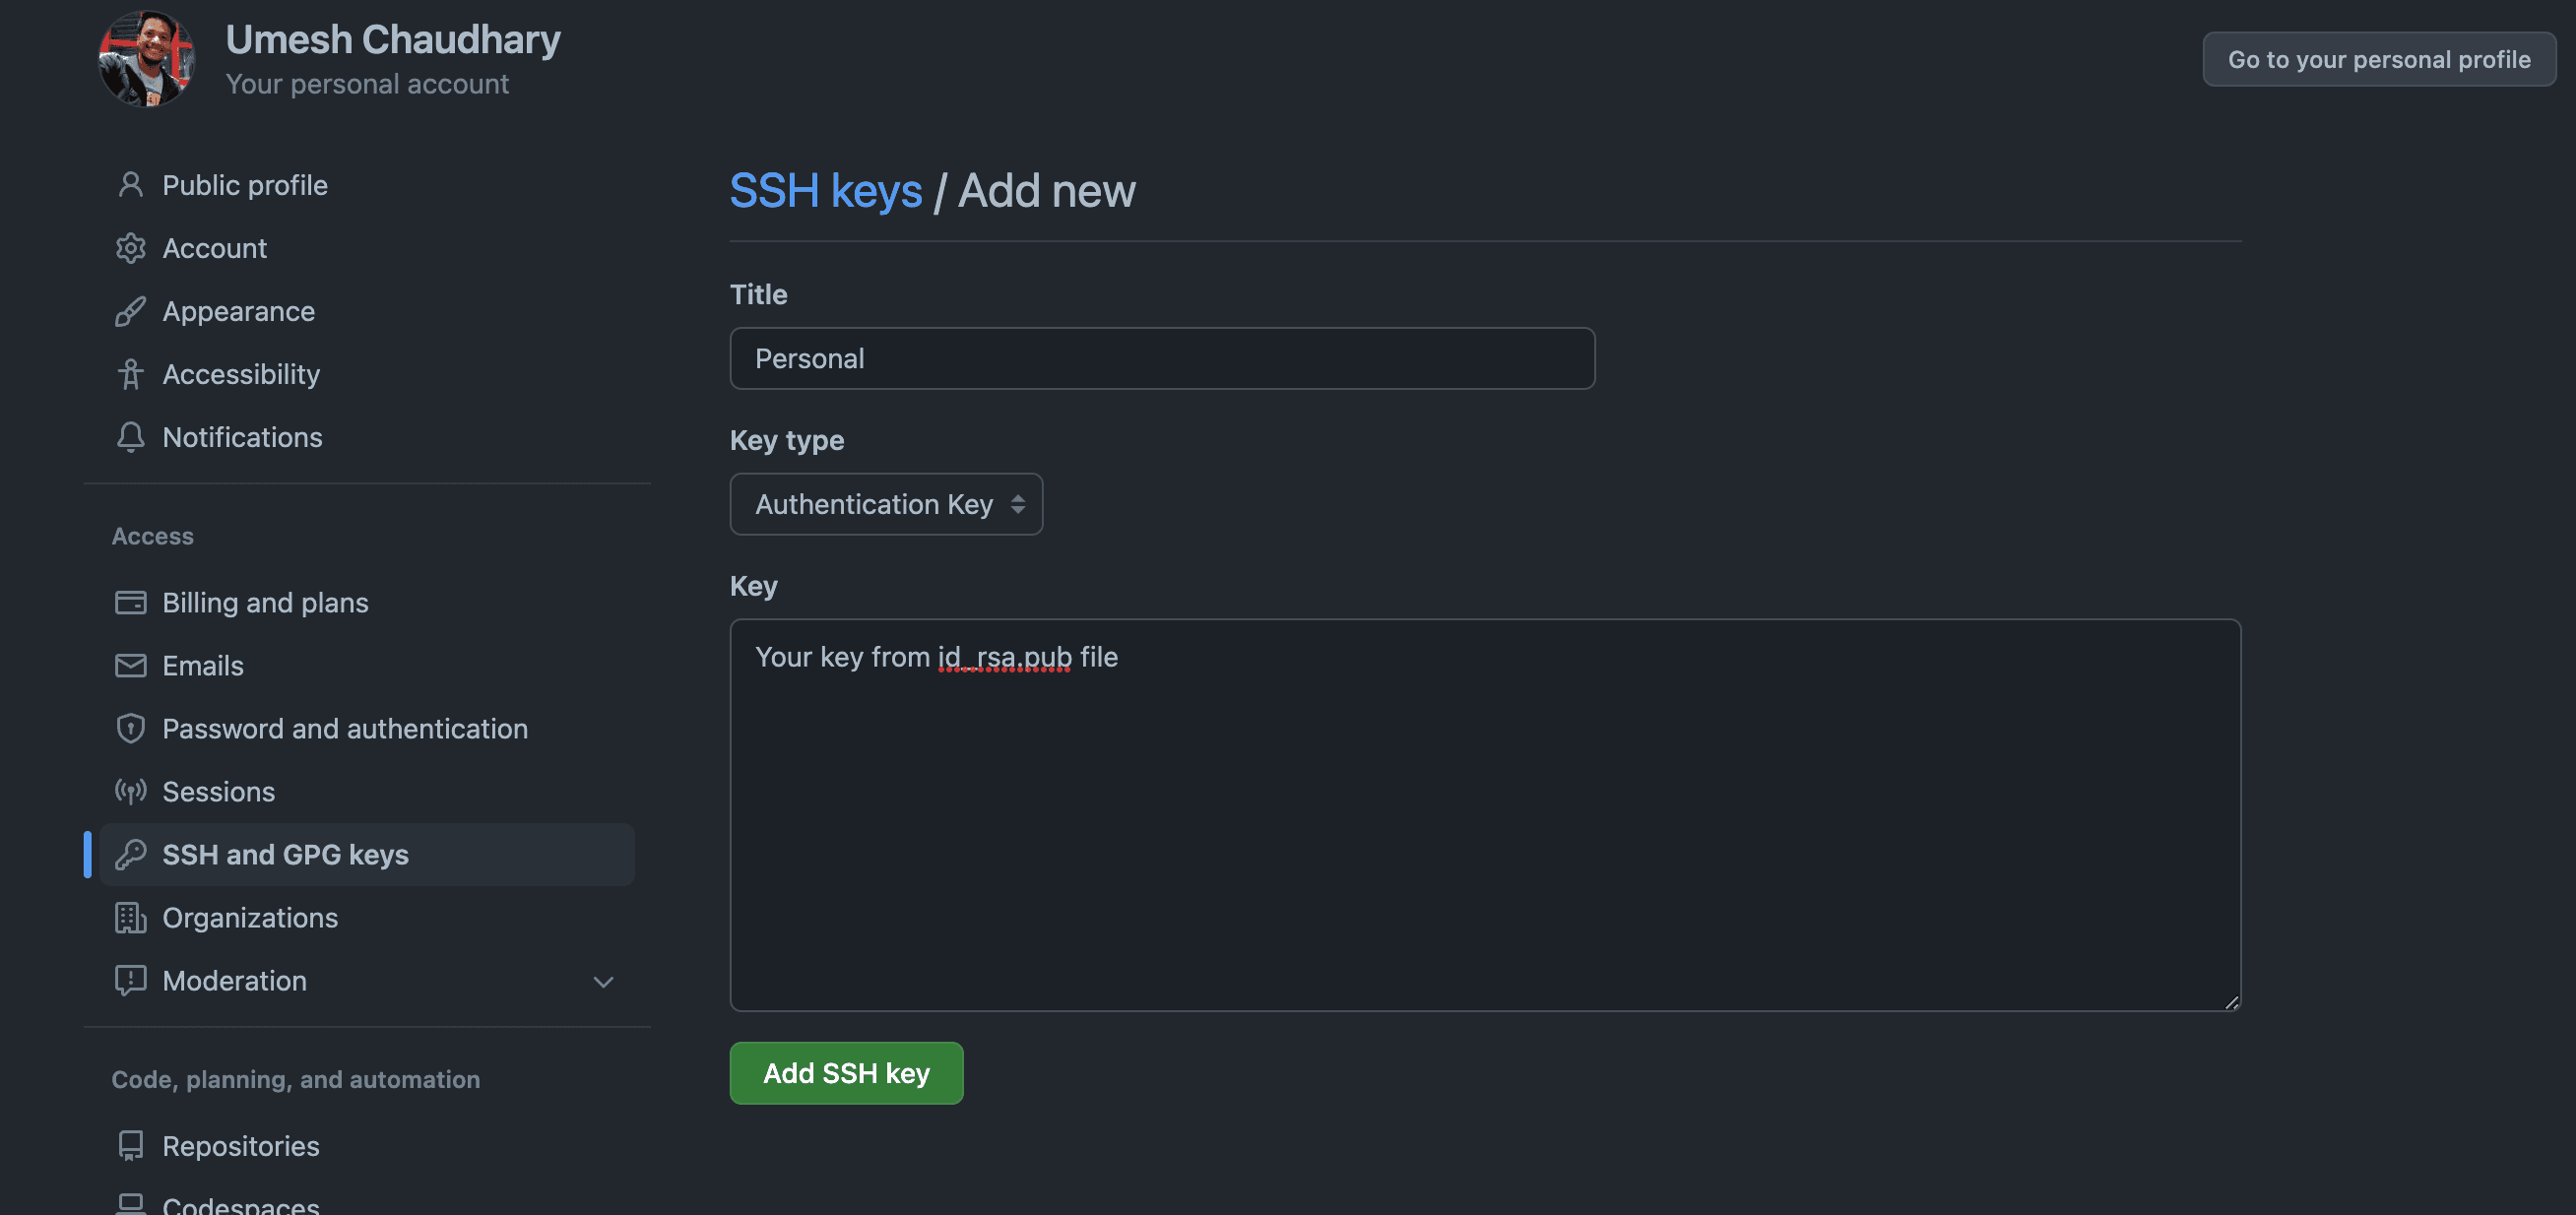Image resolution: width=2576 pixels, height=1215 pixels.
Task: Click the Account gear icon
Action: [131, 248]
